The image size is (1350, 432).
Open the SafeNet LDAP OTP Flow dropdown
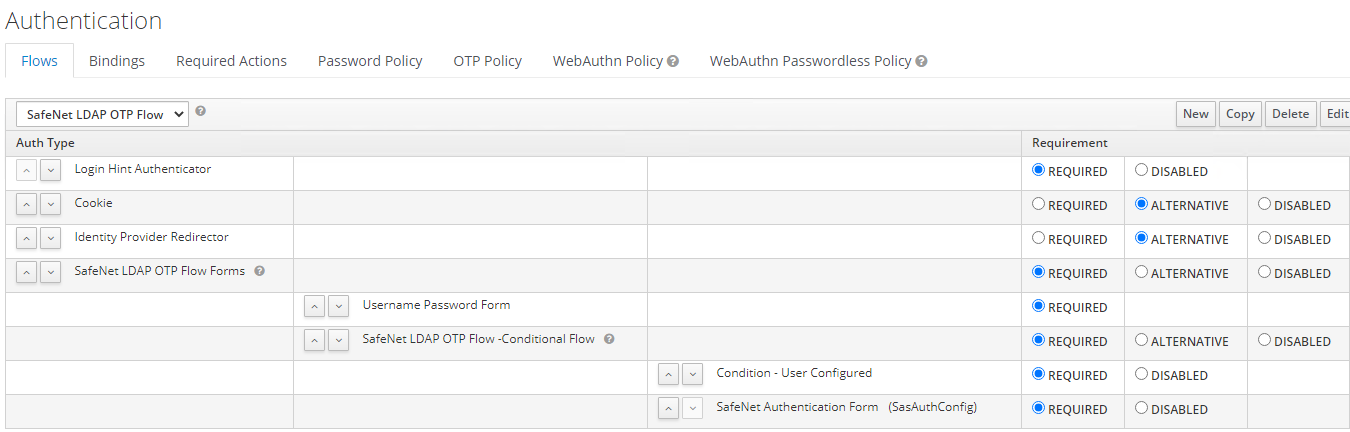102,114
